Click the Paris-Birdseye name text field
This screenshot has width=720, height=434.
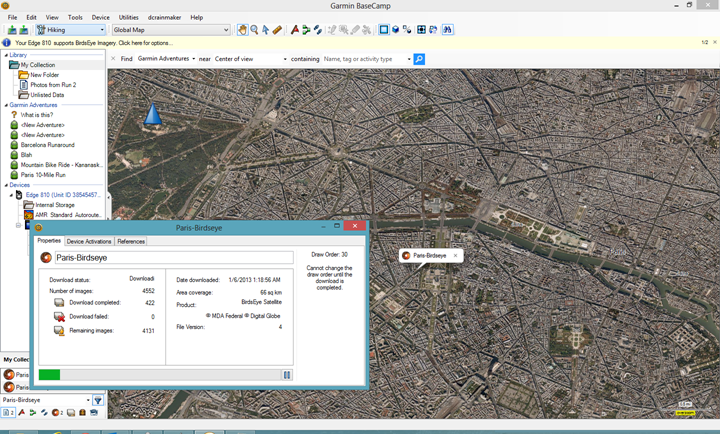(x=174, y=258)
